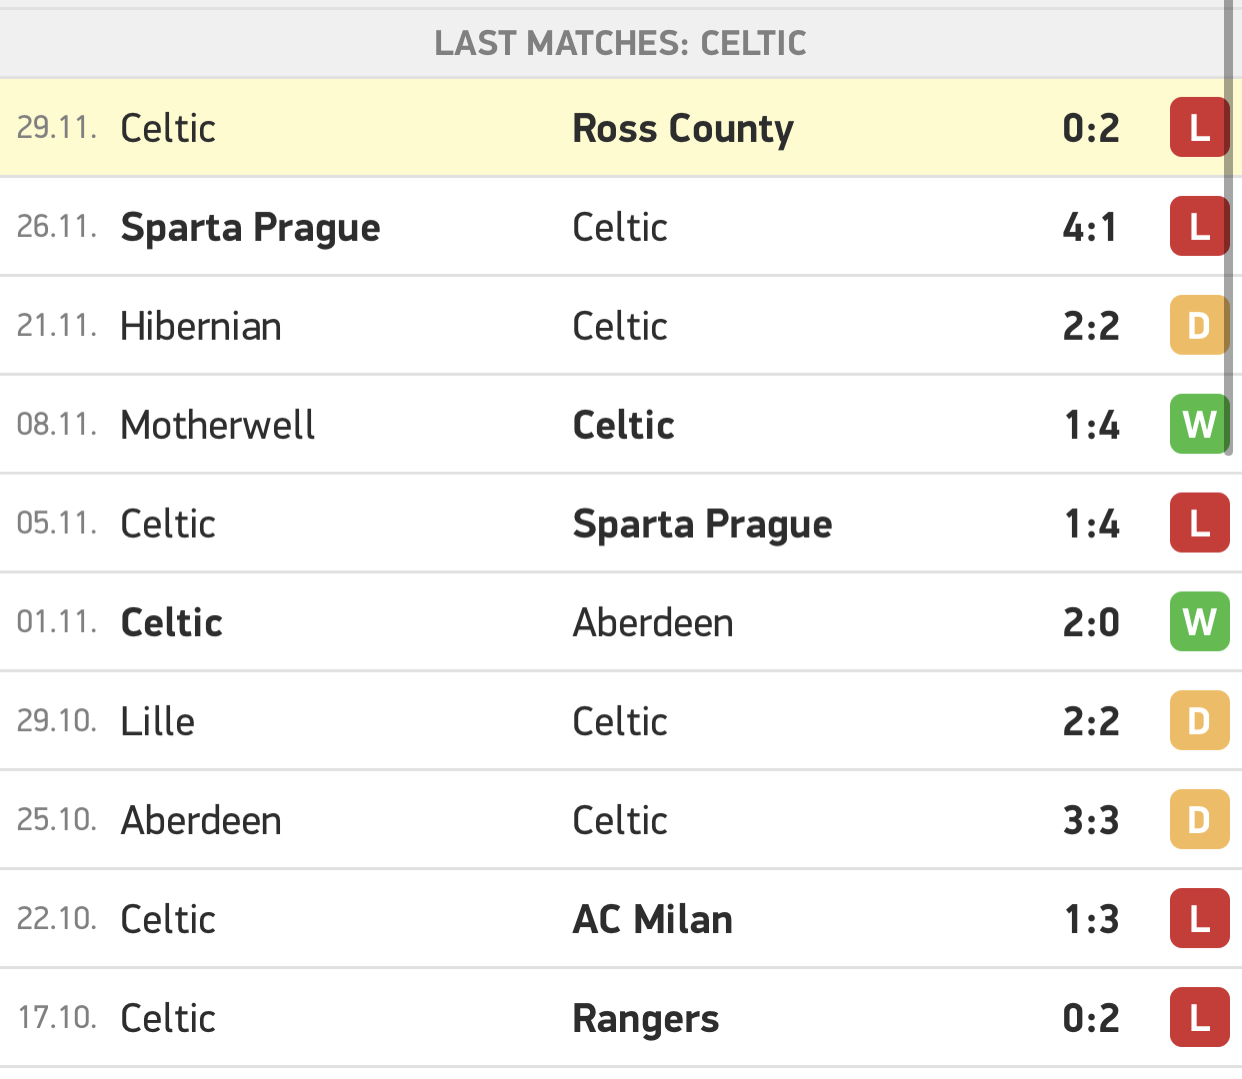The image size is (1242, 1079).
Task: Click the vertical scrollbar on the right edge
Action: point(1228,227)
